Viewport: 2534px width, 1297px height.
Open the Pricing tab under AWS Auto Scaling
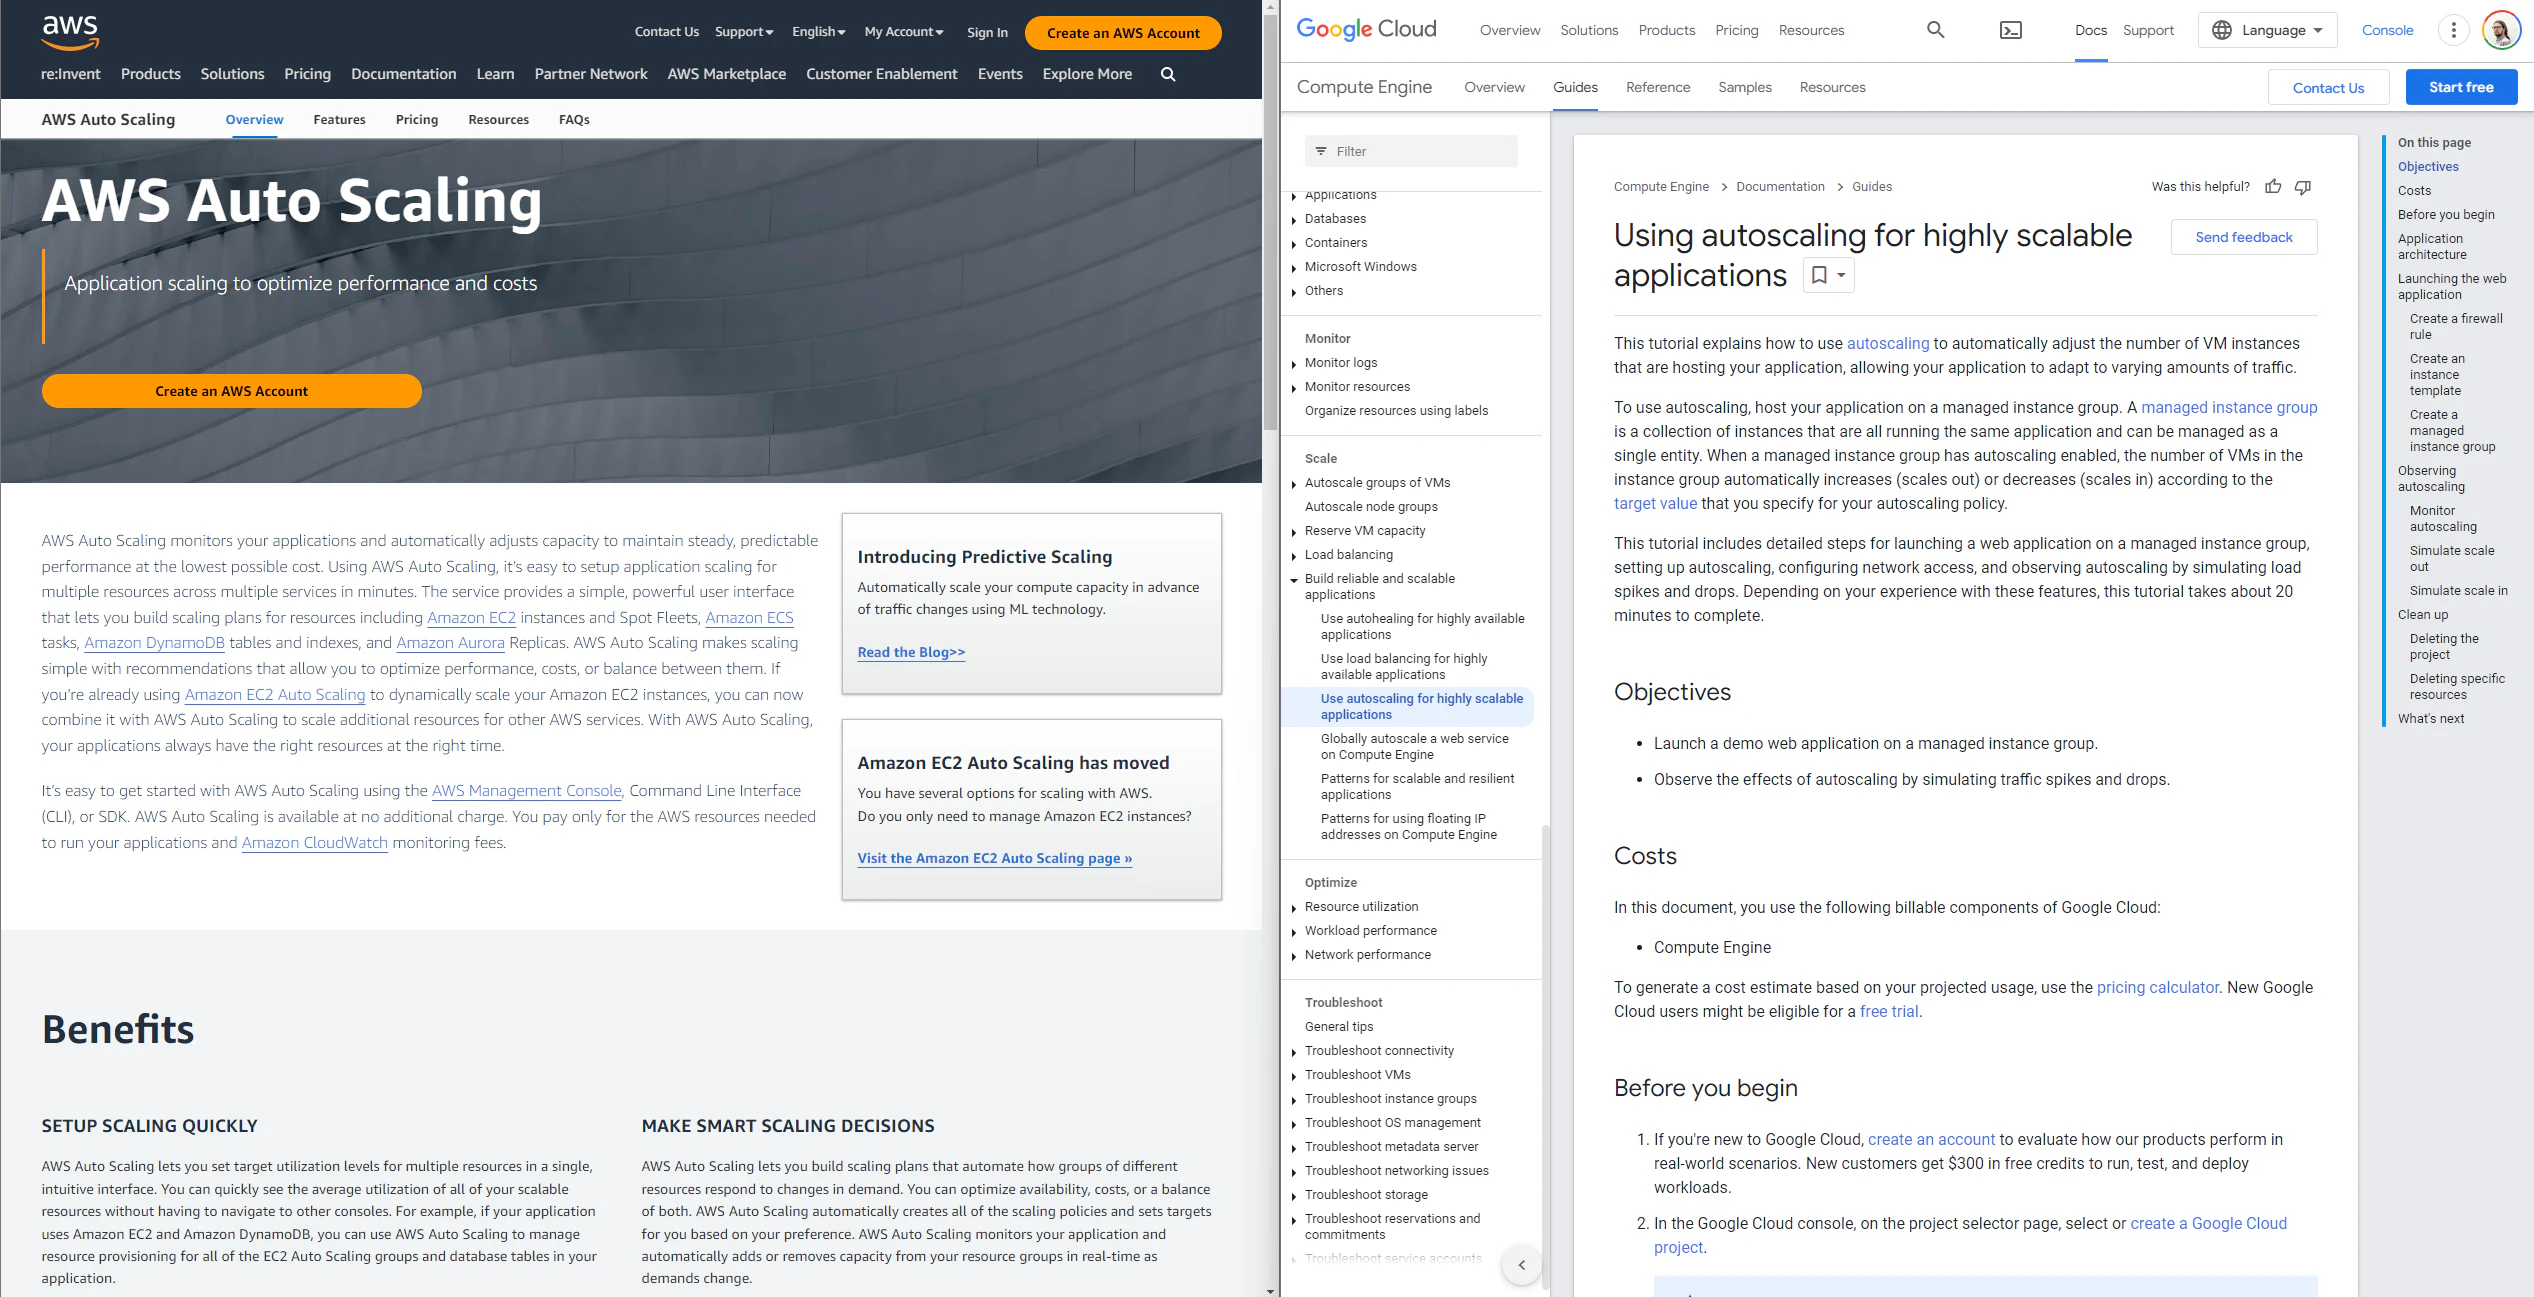(x=417, y=119)
